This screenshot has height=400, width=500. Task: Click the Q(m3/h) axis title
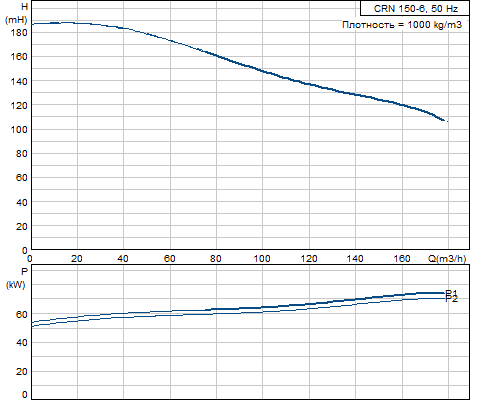(447, 258)
